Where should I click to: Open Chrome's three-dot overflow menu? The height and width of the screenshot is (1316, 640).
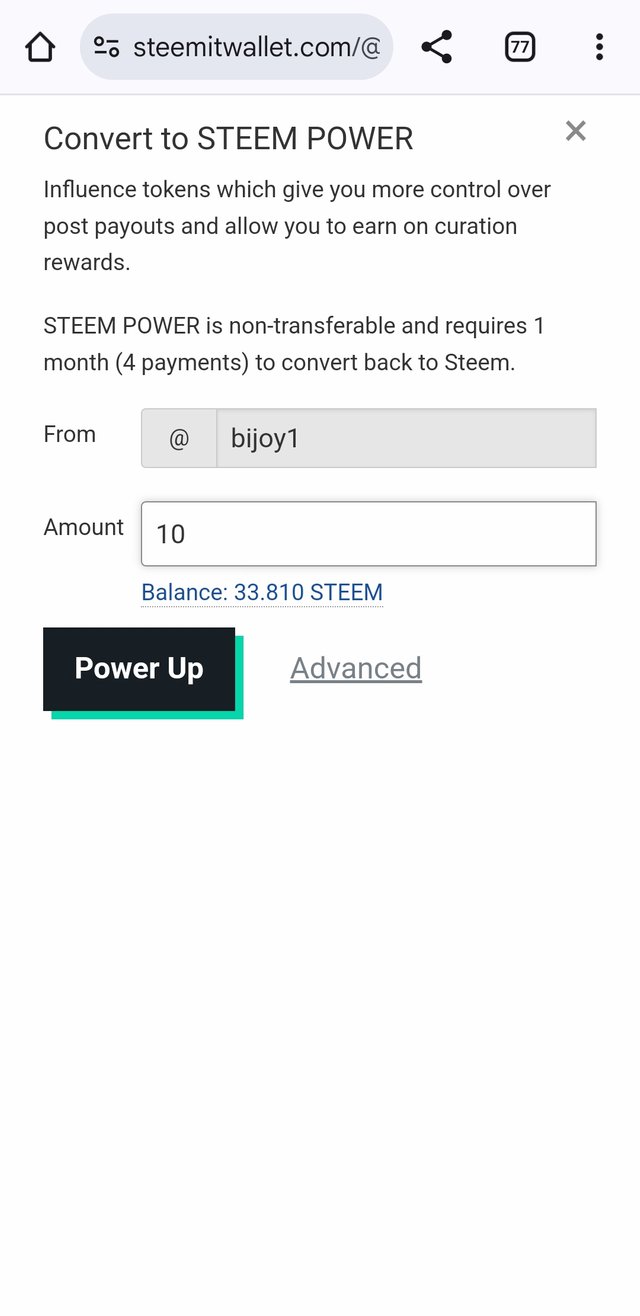[599, 46]
